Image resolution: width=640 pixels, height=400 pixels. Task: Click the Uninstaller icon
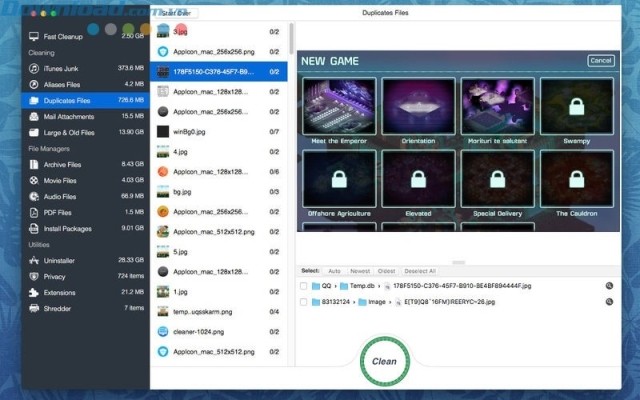(x=34, y=260)
